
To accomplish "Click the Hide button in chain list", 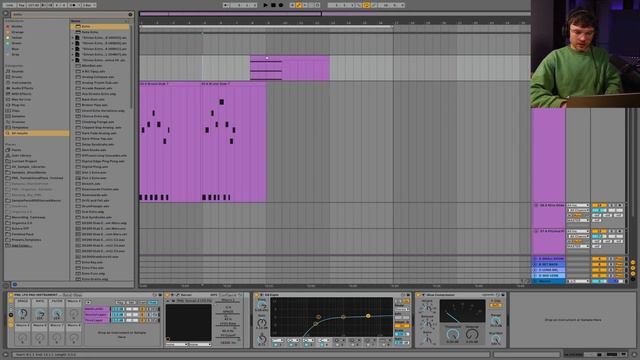I will point(153,302).
